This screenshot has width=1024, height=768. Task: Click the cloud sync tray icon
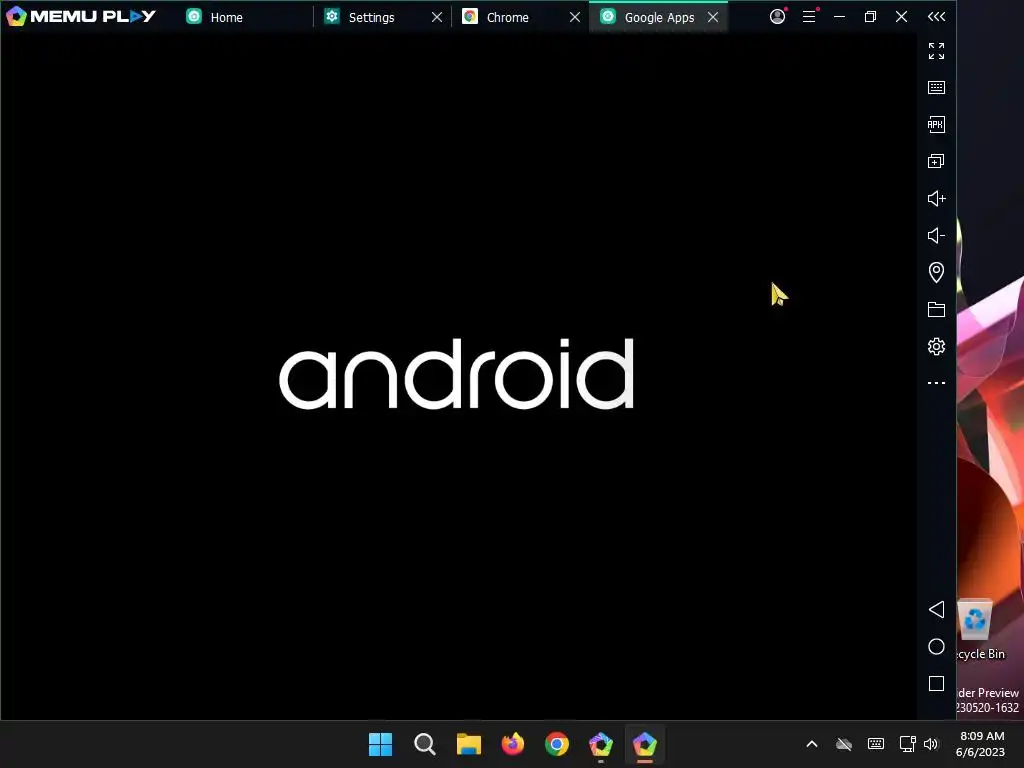pos(844,744)
